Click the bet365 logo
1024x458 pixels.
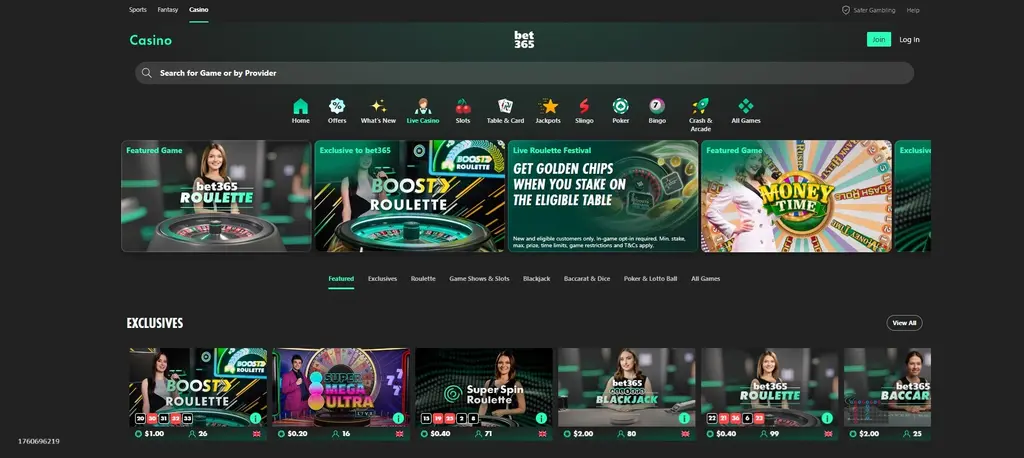(524, 39)
